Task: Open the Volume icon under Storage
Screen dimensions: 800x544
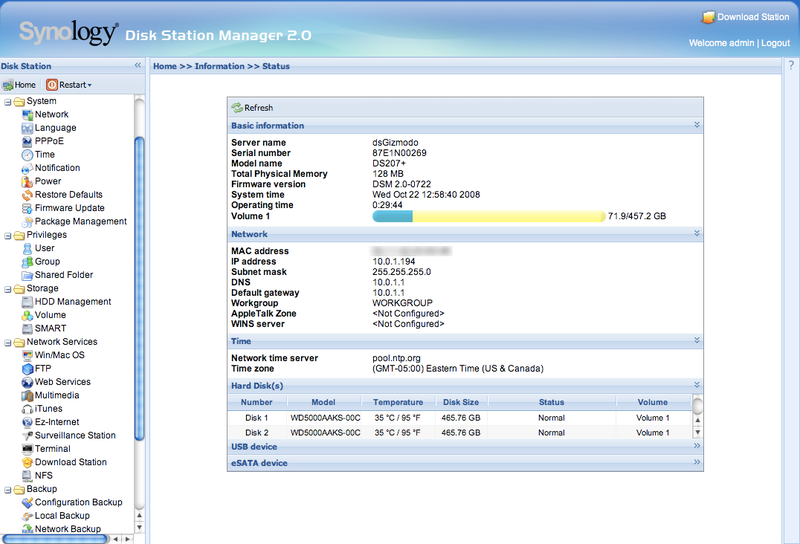Action: (x=27, y=315)
